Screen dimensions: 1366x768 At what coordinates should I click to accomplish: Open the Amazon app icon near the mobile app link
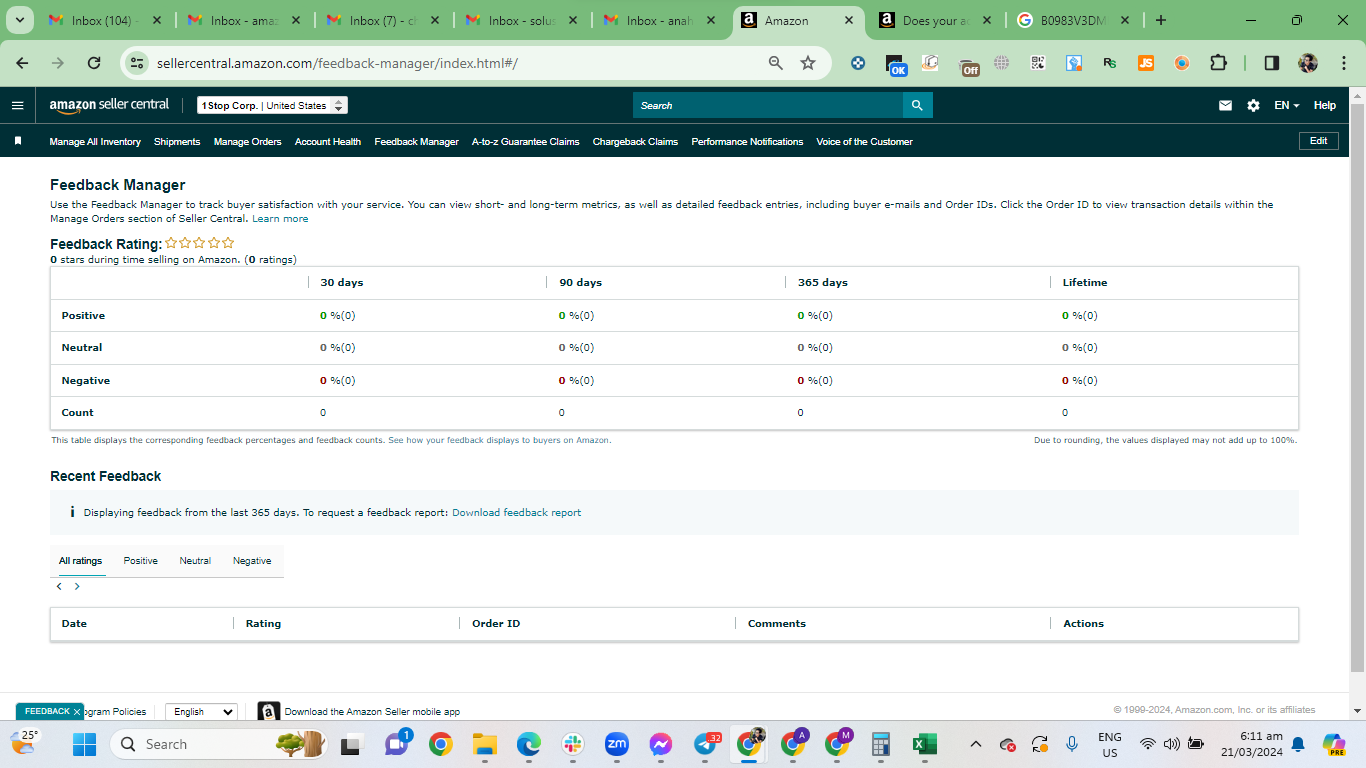pos(268,712)
